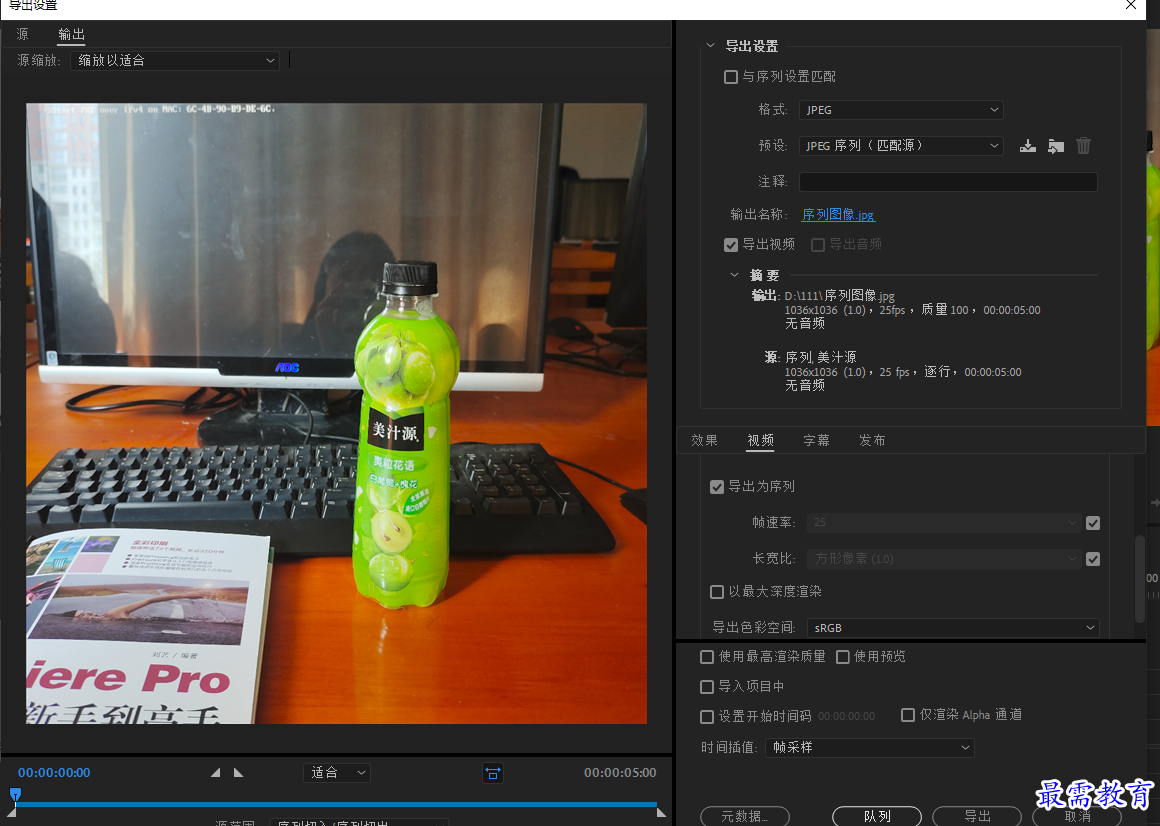
Task: Uncheck the aspect ratio match-source checkbox
Action: point(1093,559)
